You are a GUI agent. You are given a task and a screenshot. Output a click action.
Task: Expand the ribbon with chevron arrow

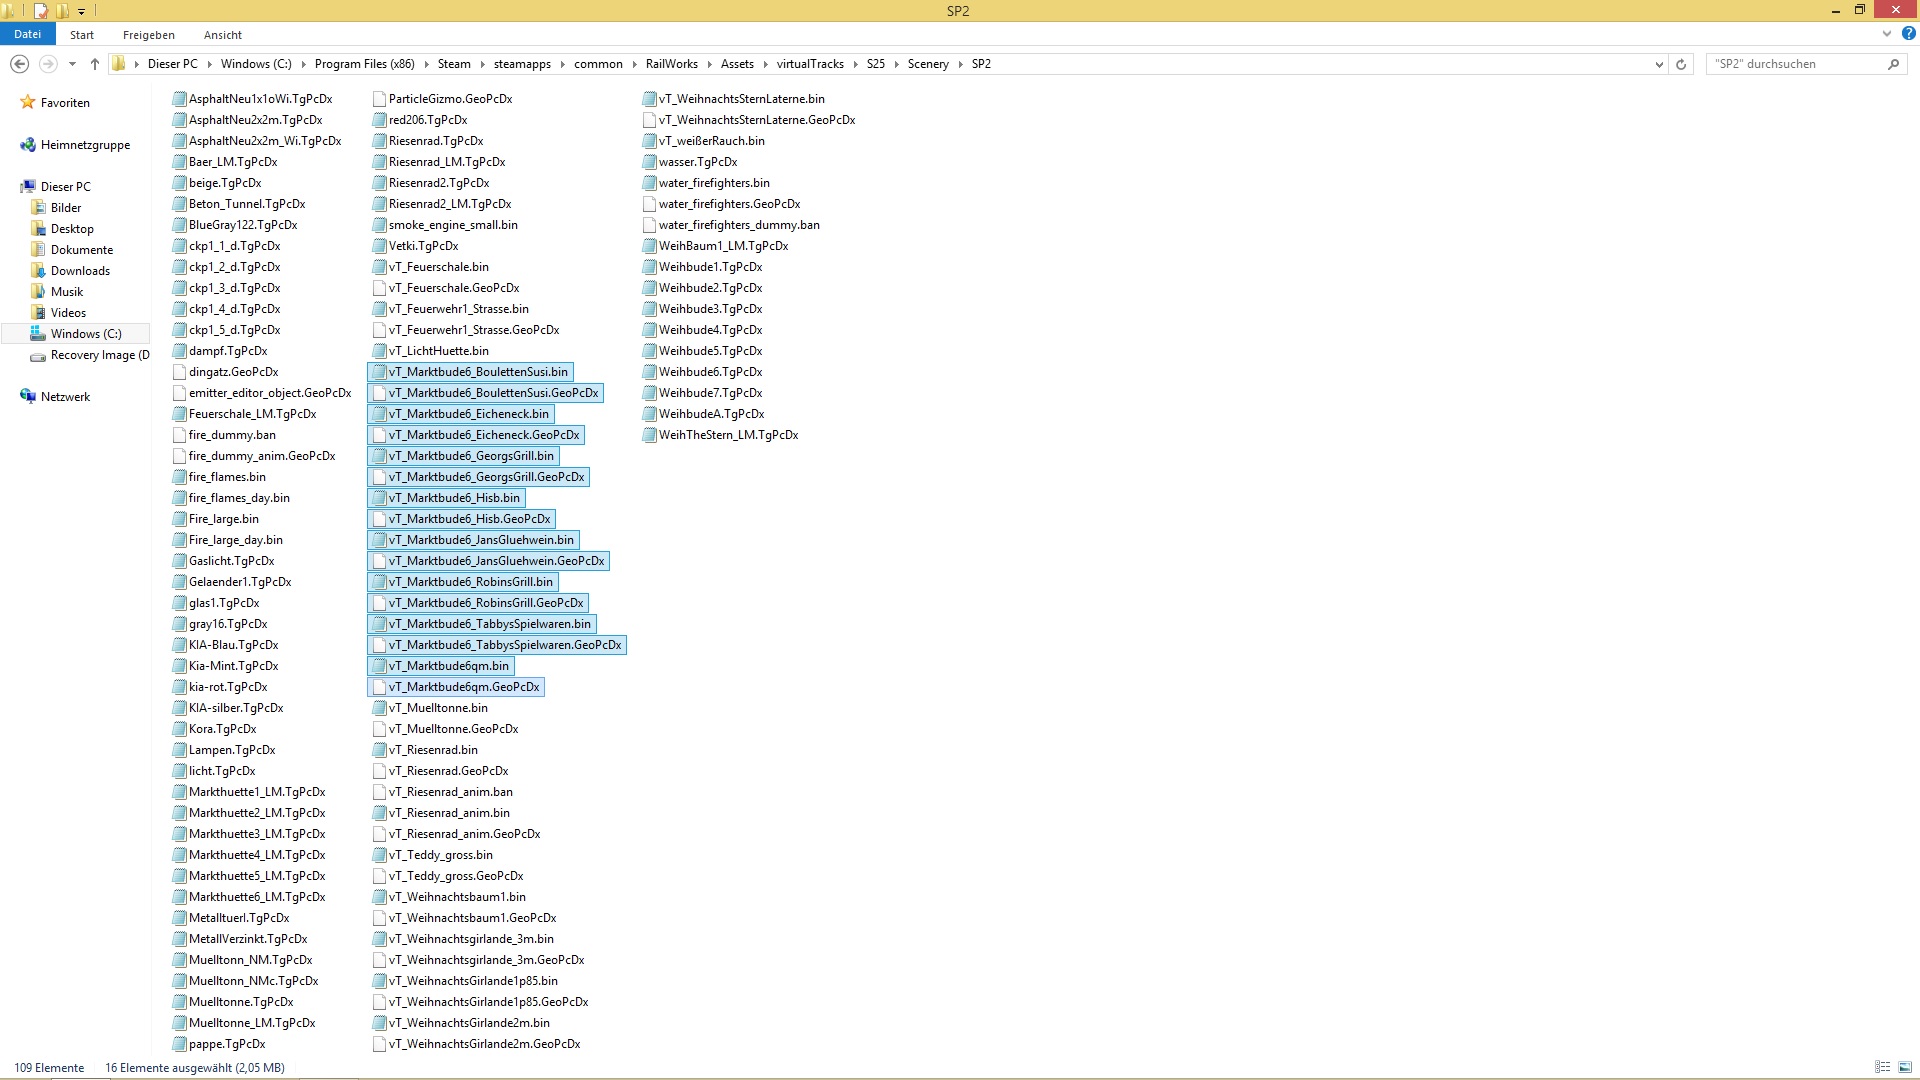point(1887,34)
